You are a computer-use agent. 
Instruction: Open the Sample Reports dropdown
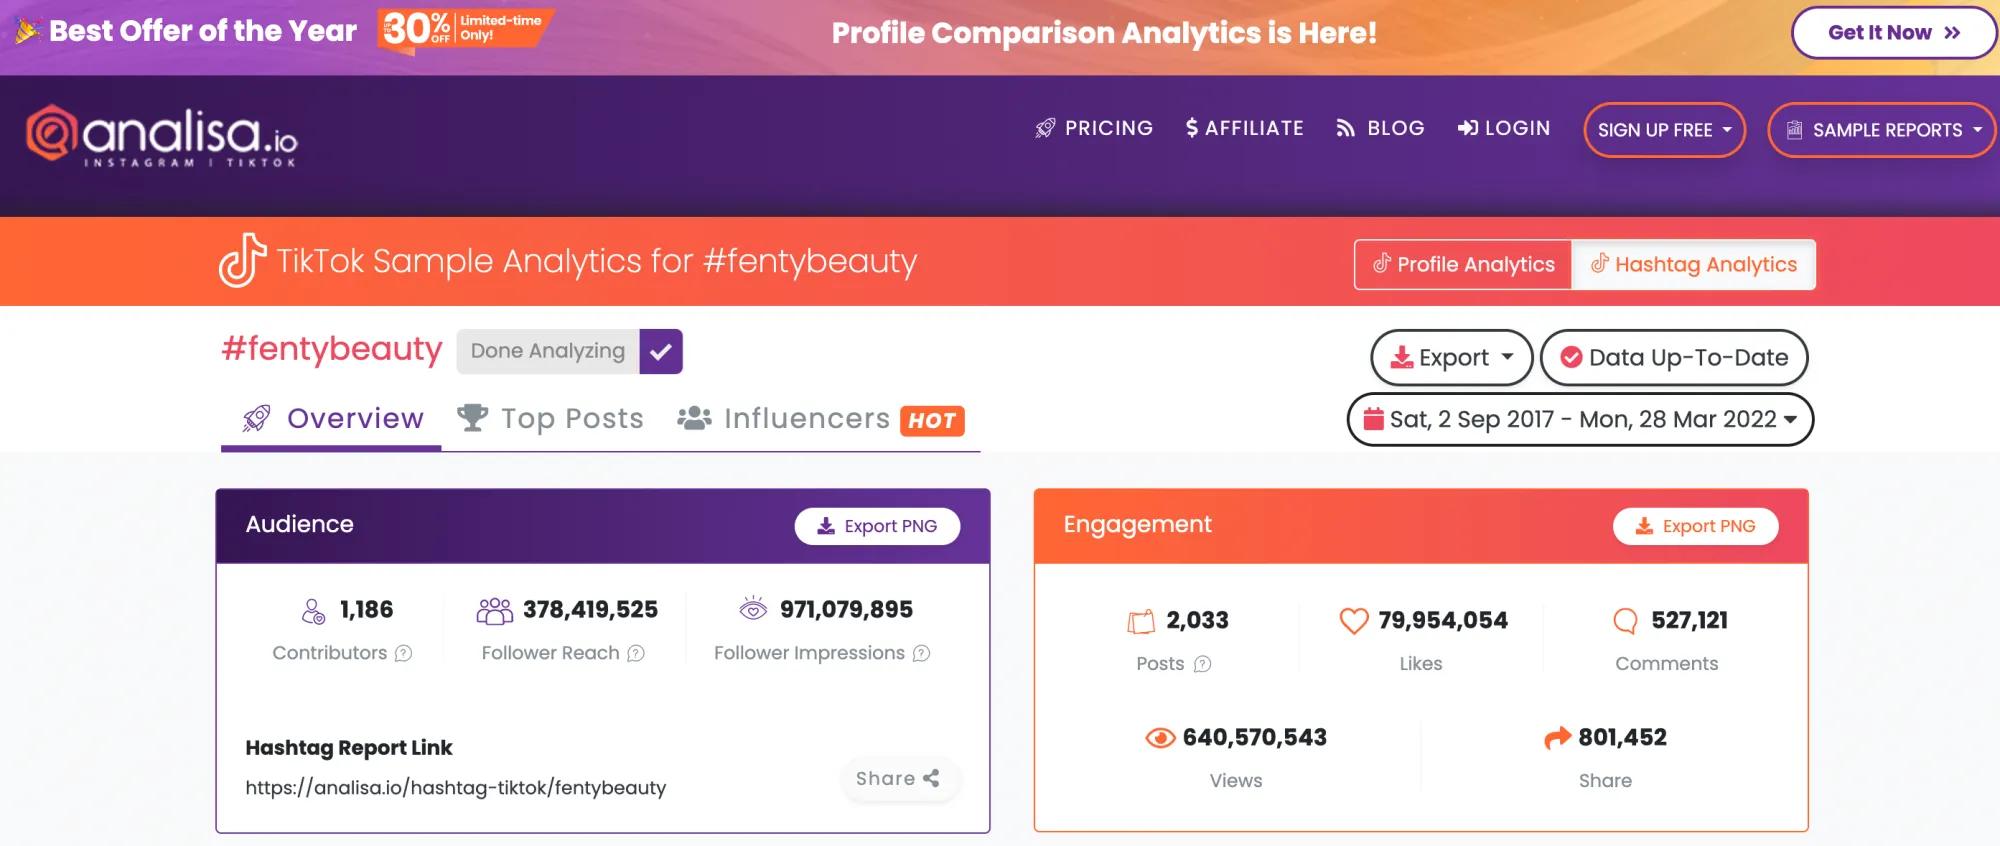coord(1882,130)
